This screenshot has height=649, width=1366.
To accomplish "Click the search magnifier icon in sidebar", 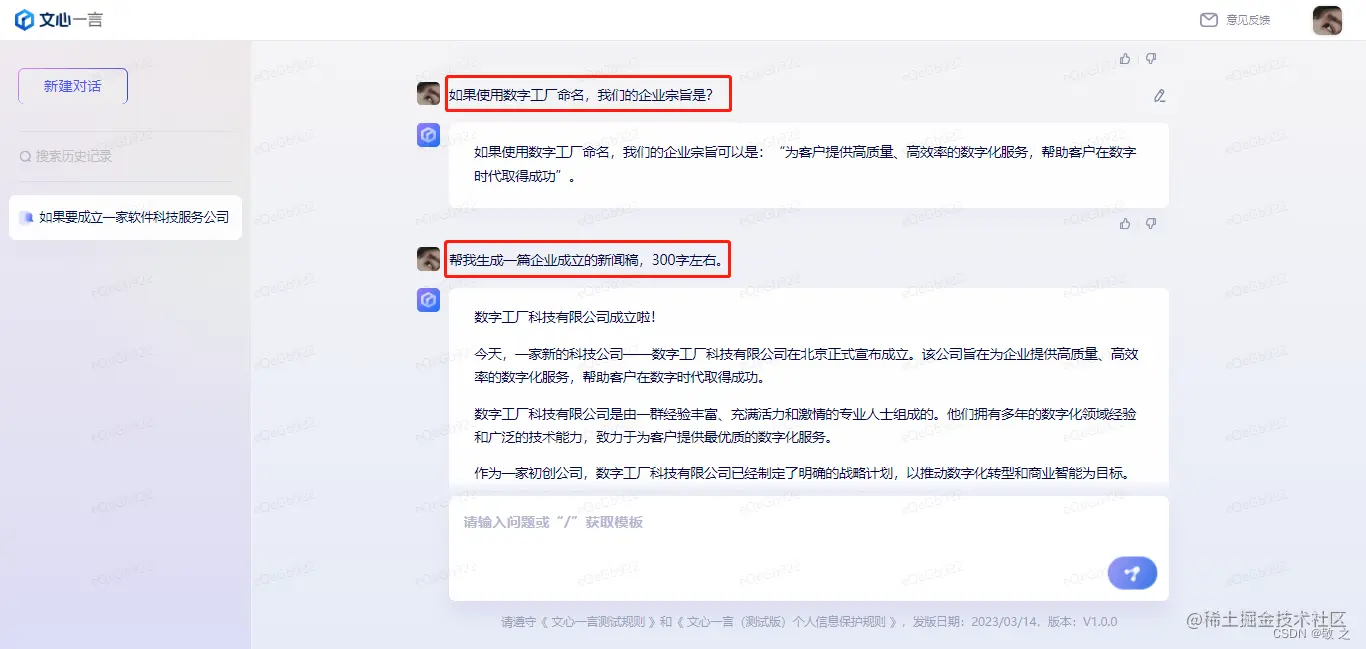I will point(26,157).
